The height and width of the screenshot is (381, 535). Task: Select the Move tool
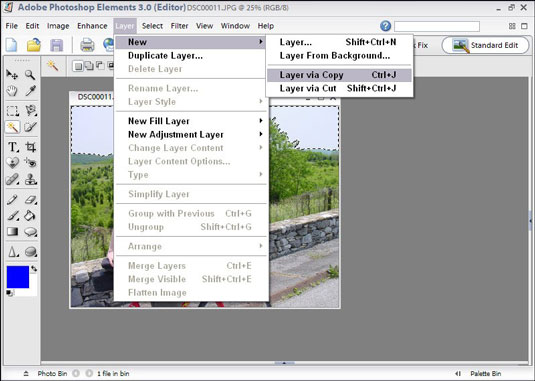click(12, 74)
